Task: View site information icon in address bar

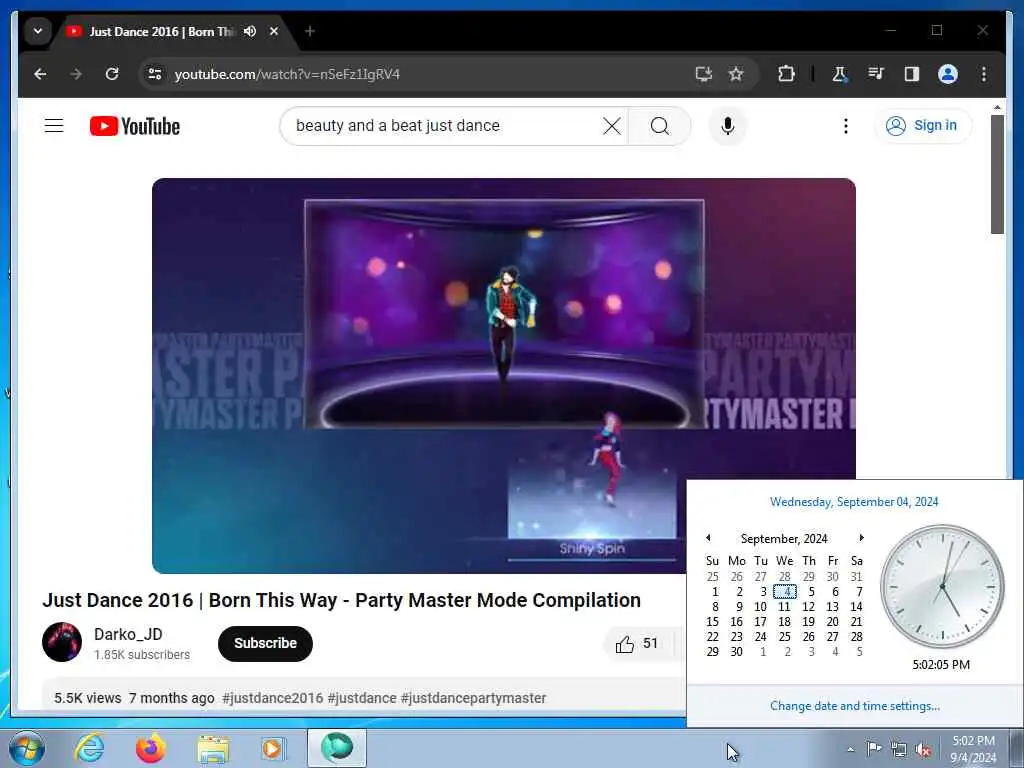Action: [155, 74]
